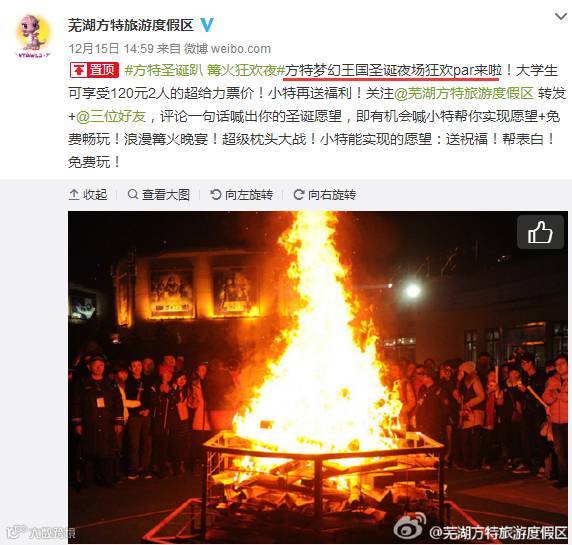
Task: Rotate the photo left with 向左旋转
Action: [241, 195]
